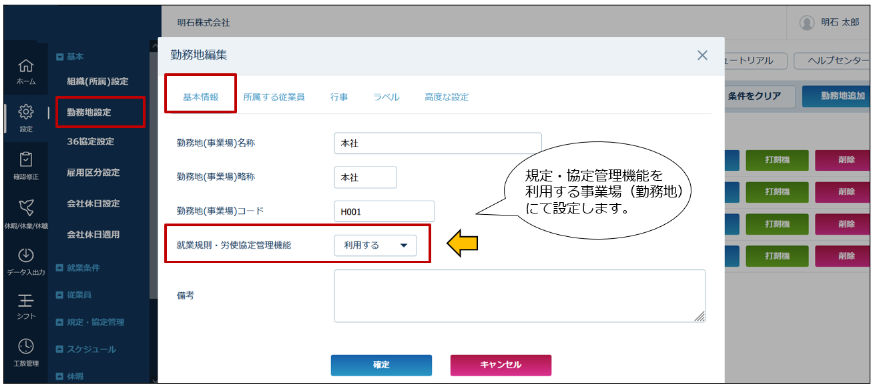Close the 勤務地編集 dialog with X
The height and width of the screenshot is (389, 878).
[702, 55]
